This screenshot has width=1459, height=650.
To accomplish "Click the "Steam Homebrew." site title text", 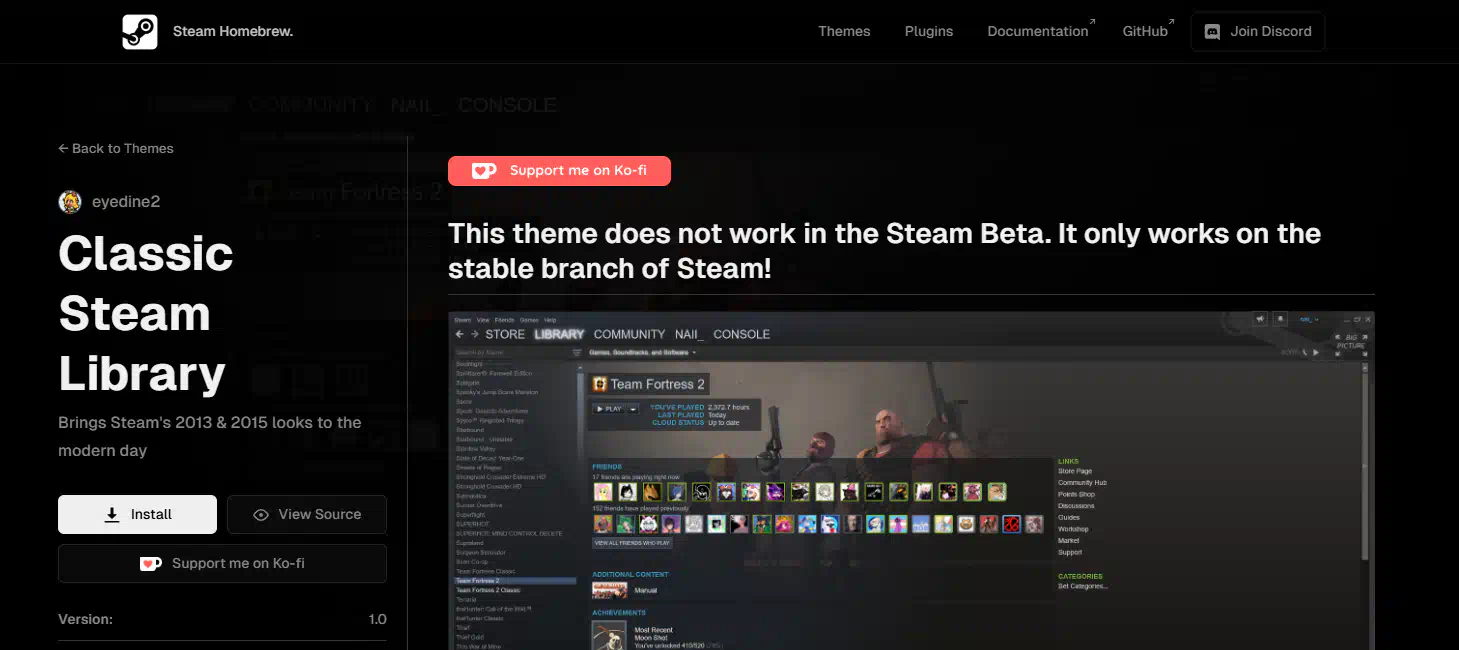I will pos(233,31).
